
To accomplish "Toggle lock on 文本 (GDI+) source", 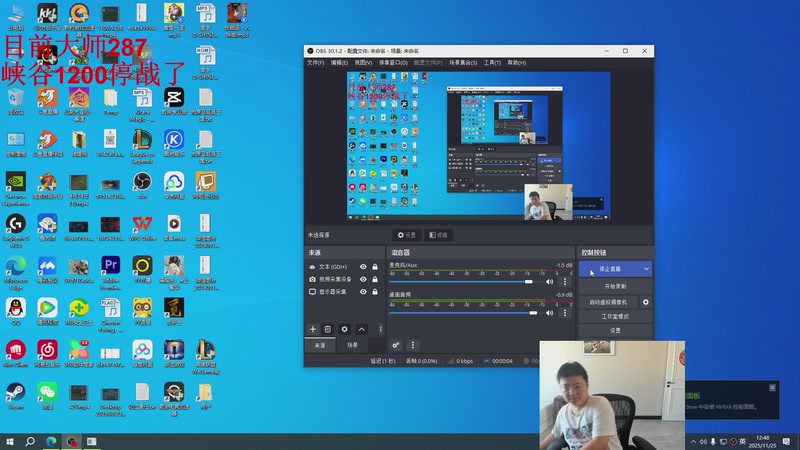I will [x=375, y=267].
